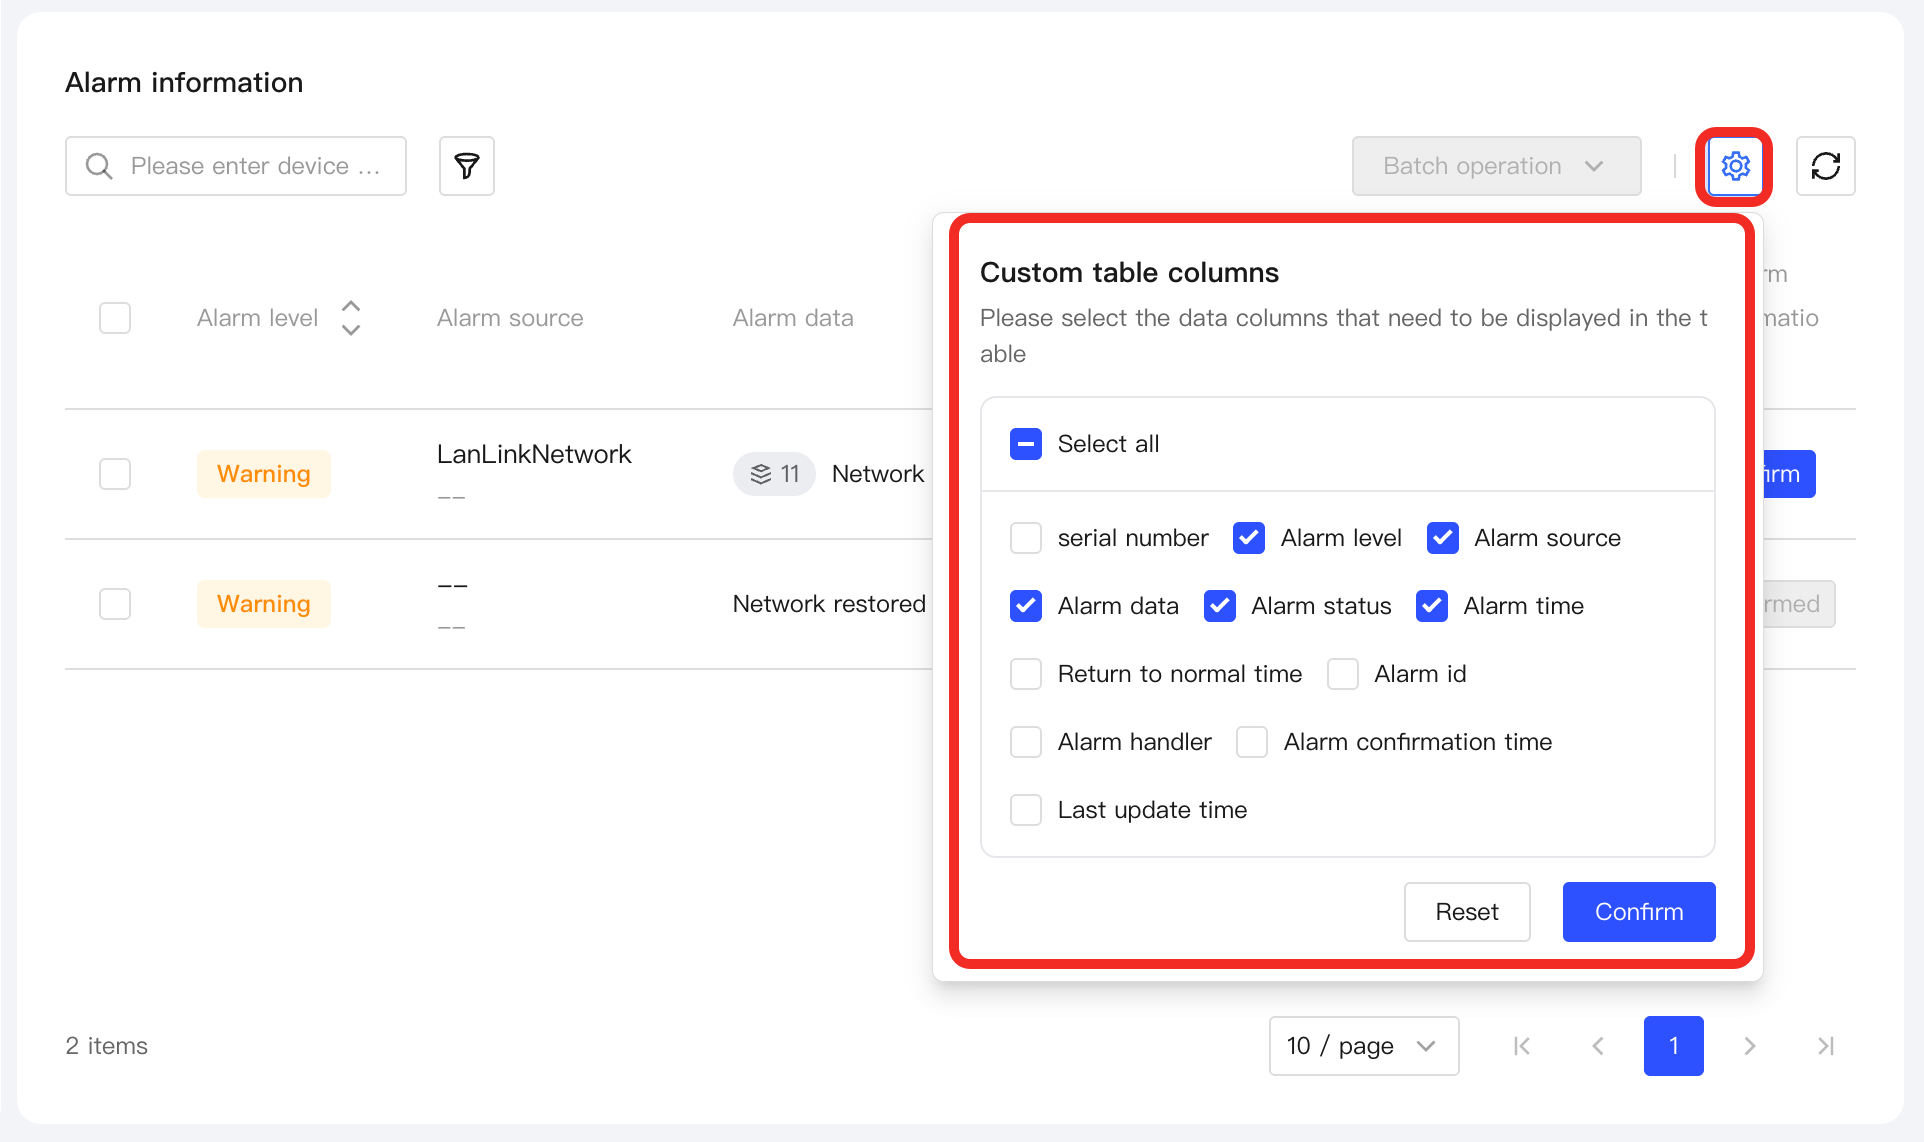Uncheck the Alarm time column
This screenshot has height=1142, width=1924.
click(1432, 606)
